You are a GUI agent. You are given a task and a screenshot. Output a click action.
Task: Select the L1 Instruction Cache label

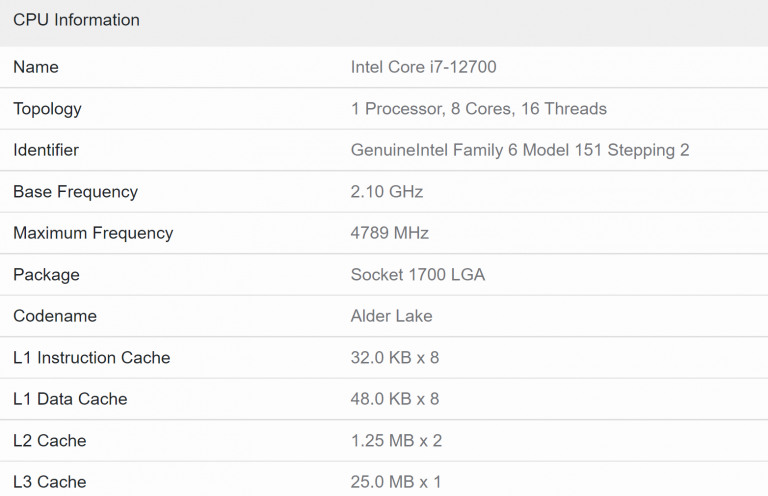pos(92,358)
